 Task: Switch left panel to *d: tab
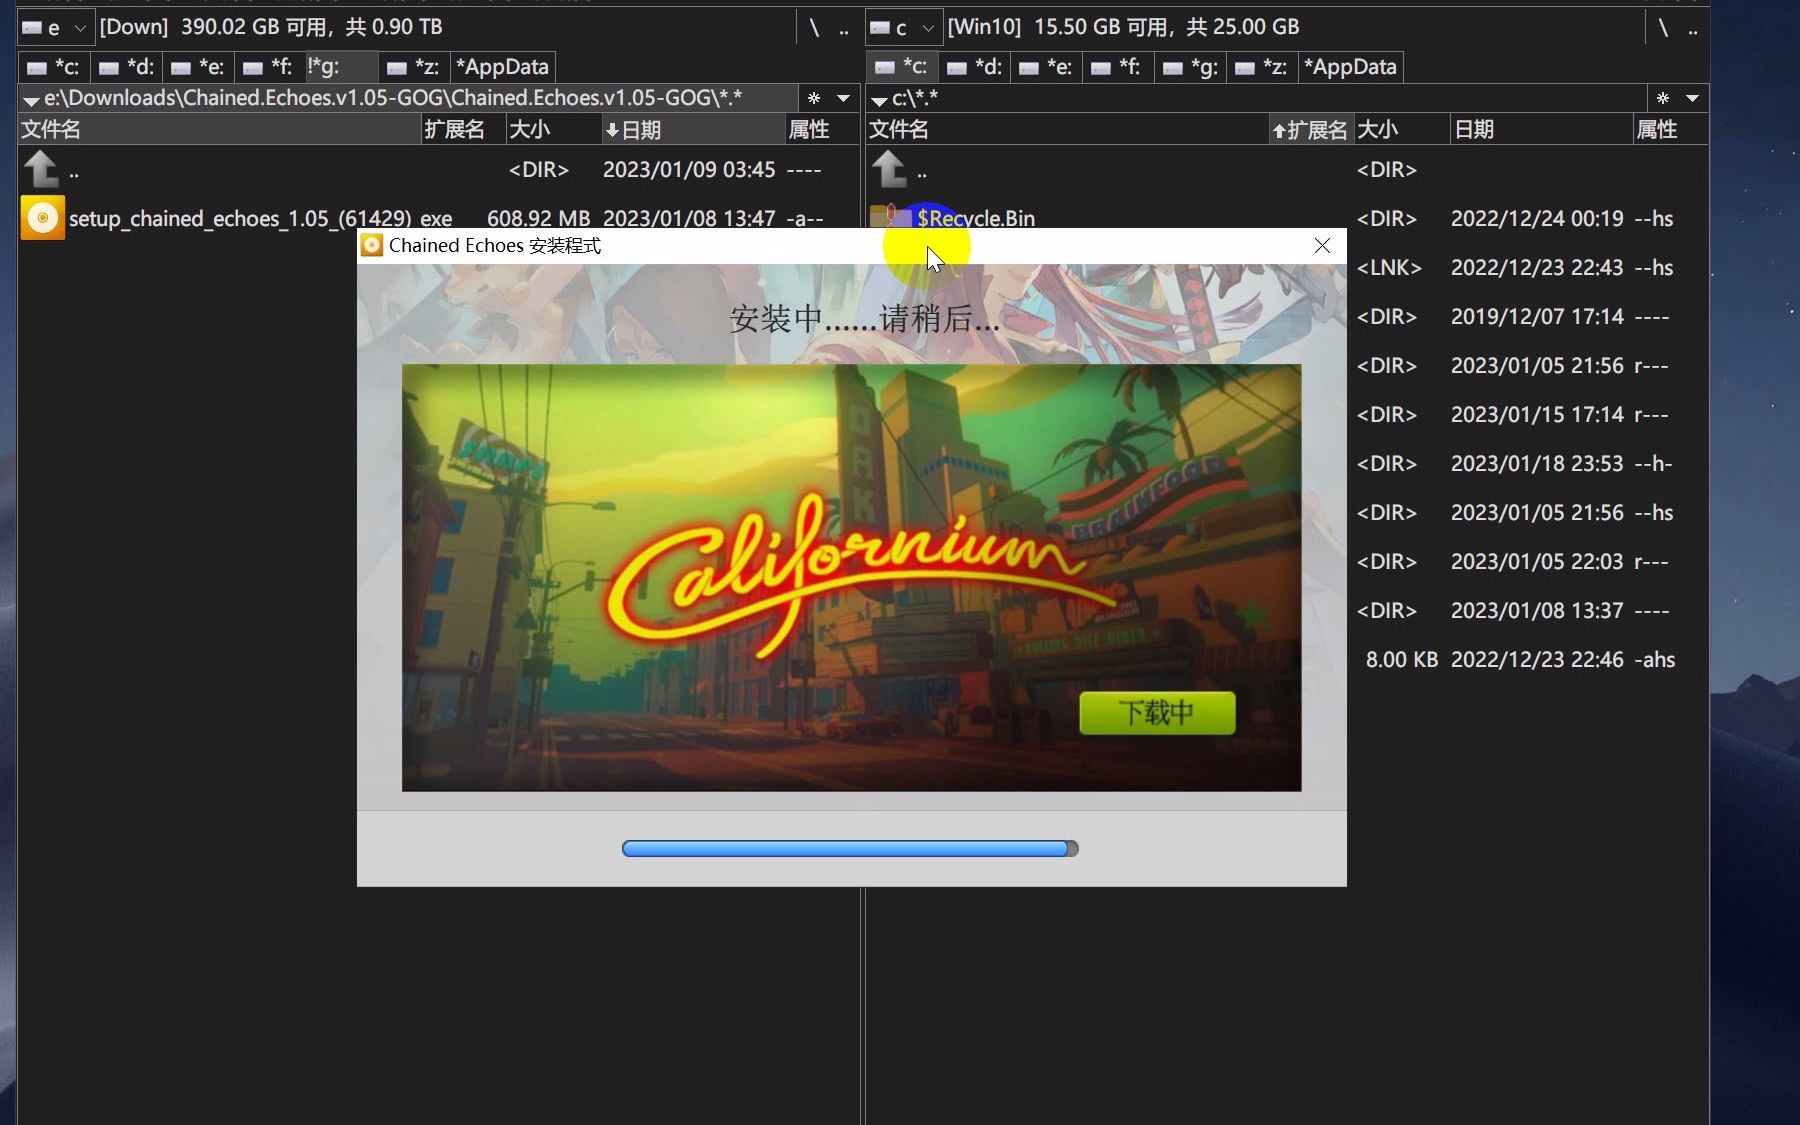pyautogui.click(x=127, y=67)
